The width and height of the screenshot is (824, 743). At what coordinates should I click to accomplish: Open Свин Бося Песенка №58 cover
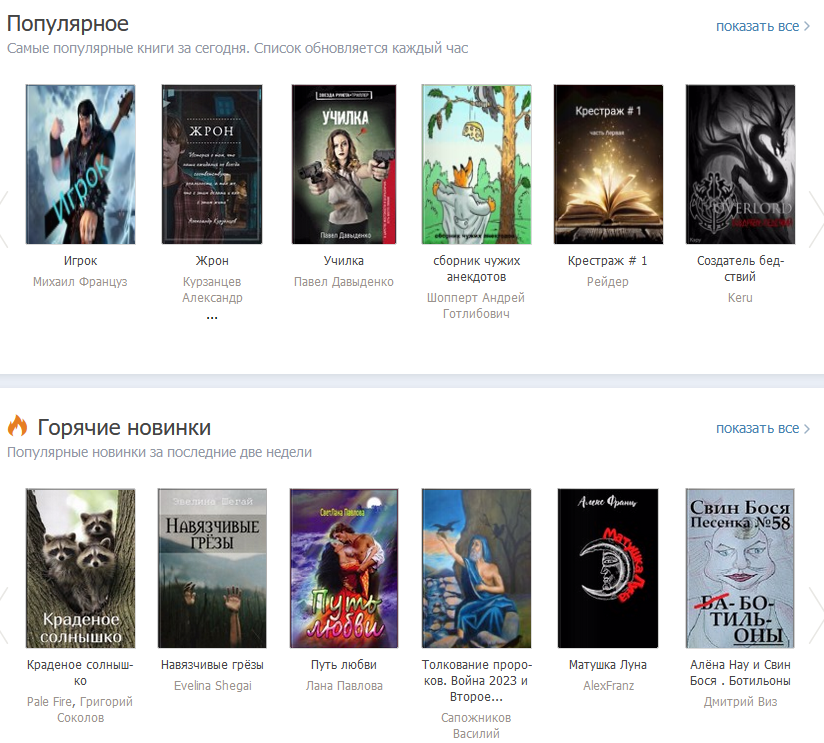[740, 569]
